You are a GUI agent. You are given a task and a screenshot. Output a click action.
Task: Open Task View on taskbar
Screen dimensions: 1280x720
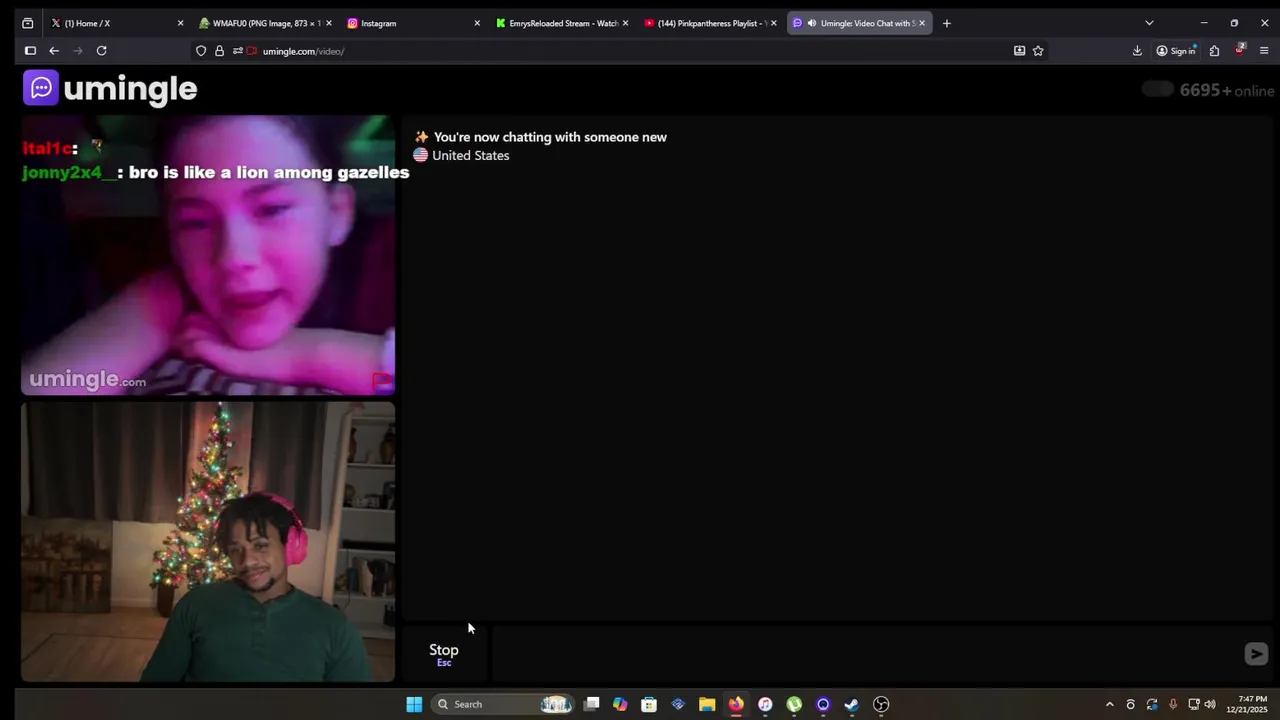click(x=591, y=704)
